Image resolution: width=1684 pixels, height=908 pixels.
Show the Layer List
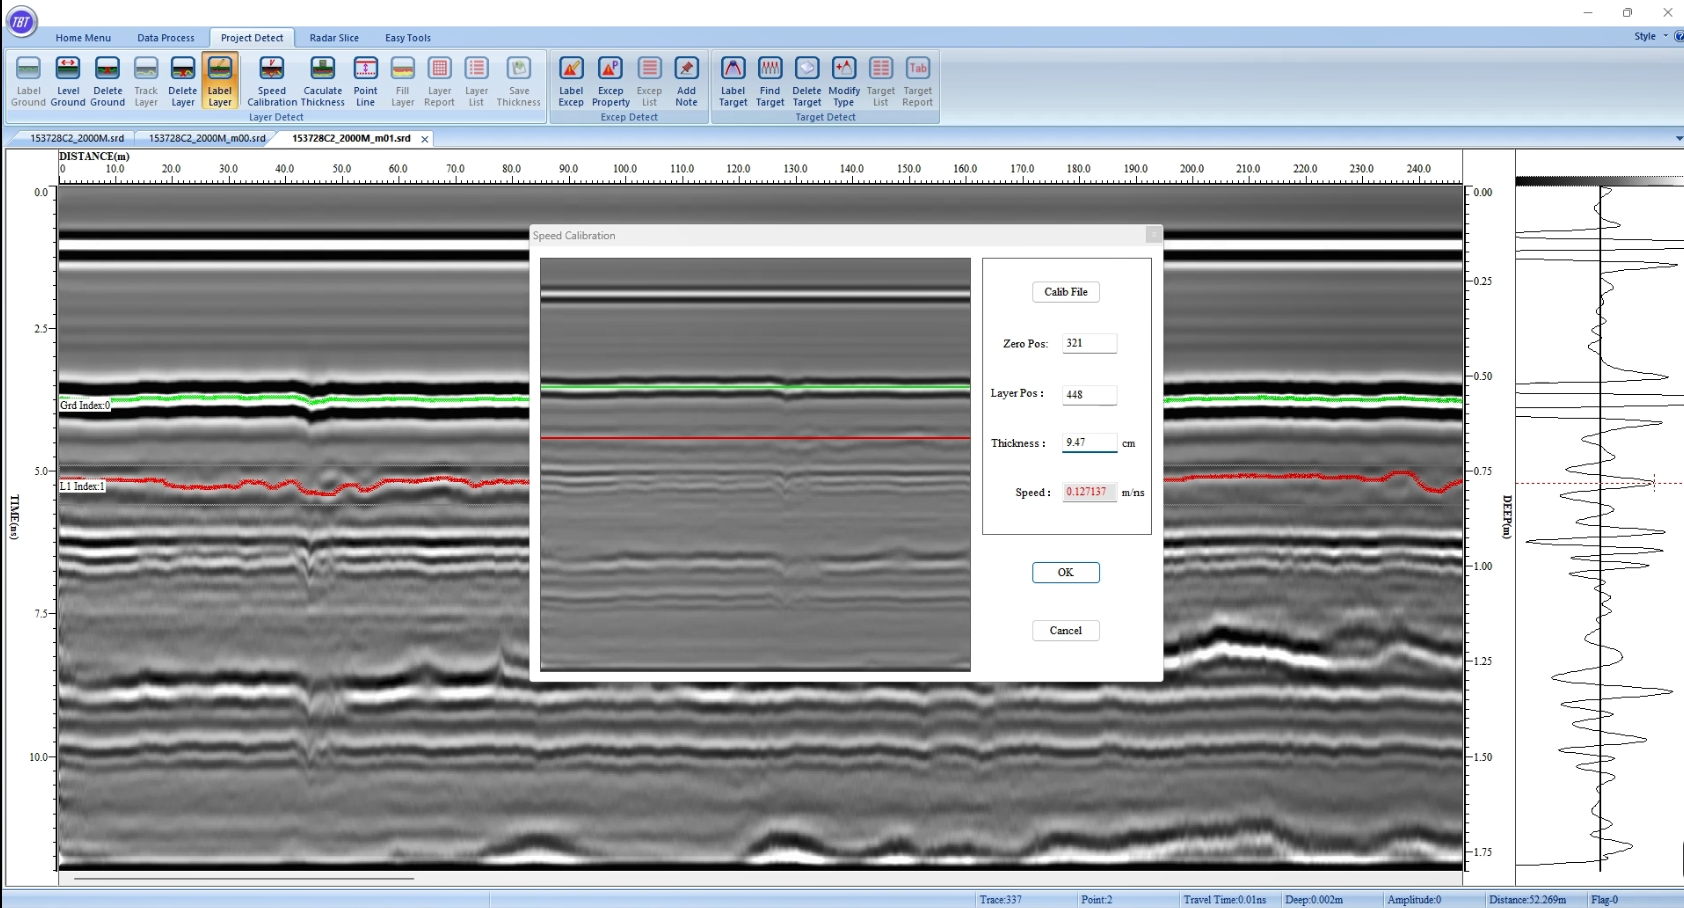click(477, 81)
